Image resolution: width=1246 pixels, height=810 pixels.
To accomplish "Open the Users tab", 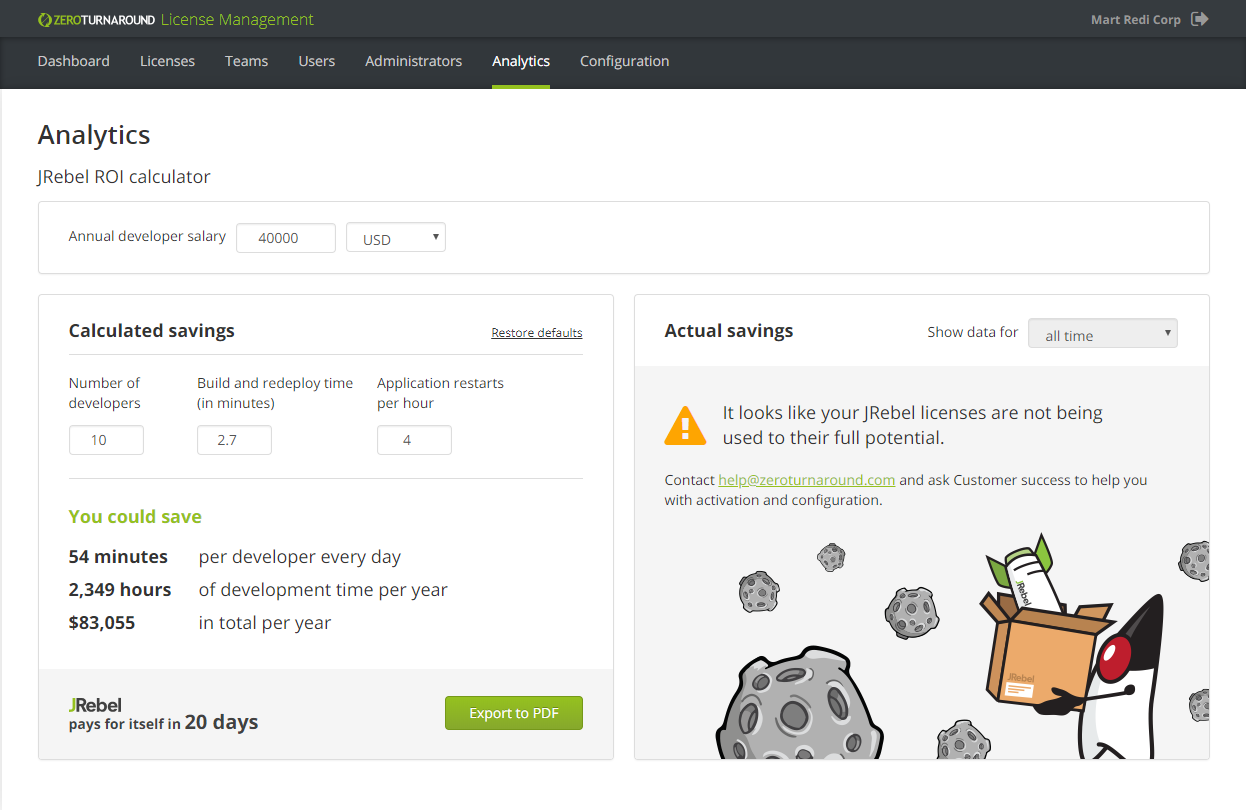I will coord(316,61).
